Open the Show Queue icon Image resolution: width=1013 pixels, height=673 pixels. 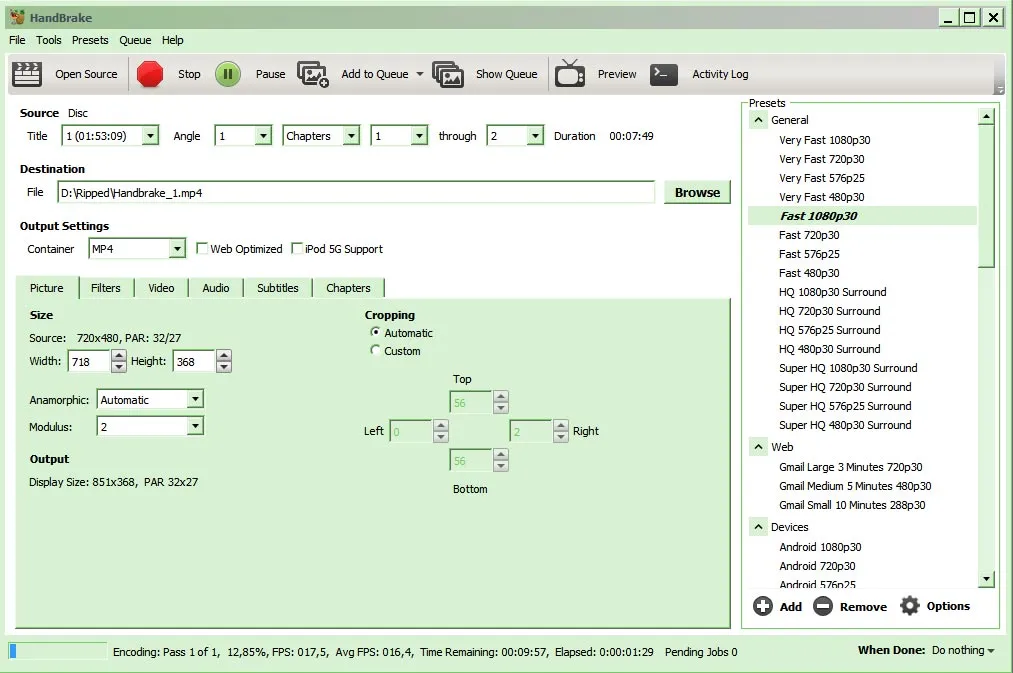(448, 74)
